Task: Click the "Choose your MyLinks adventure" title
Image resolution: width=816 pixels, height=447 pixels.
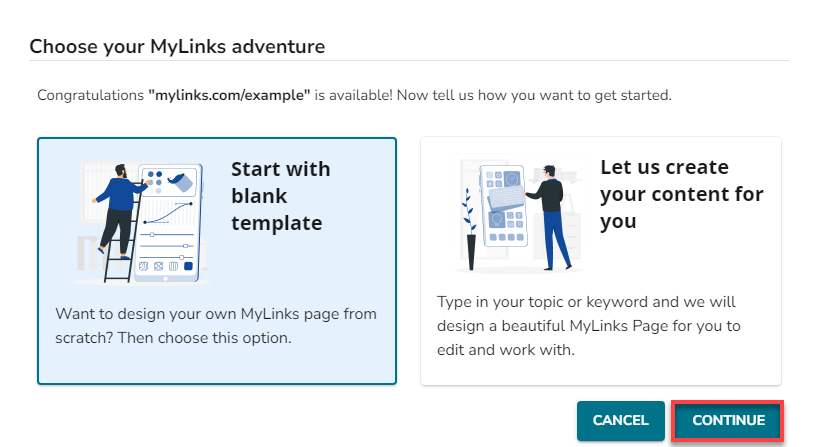Action: pyautogui.click(x=178, y=46)
